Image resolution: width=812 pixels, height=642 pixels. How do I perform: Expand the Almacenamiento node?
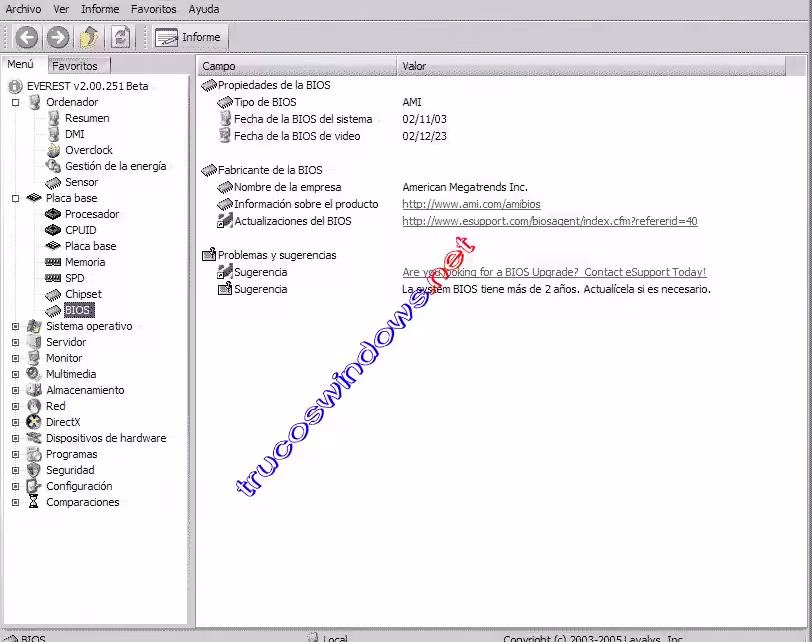click(x=16, y=390)
